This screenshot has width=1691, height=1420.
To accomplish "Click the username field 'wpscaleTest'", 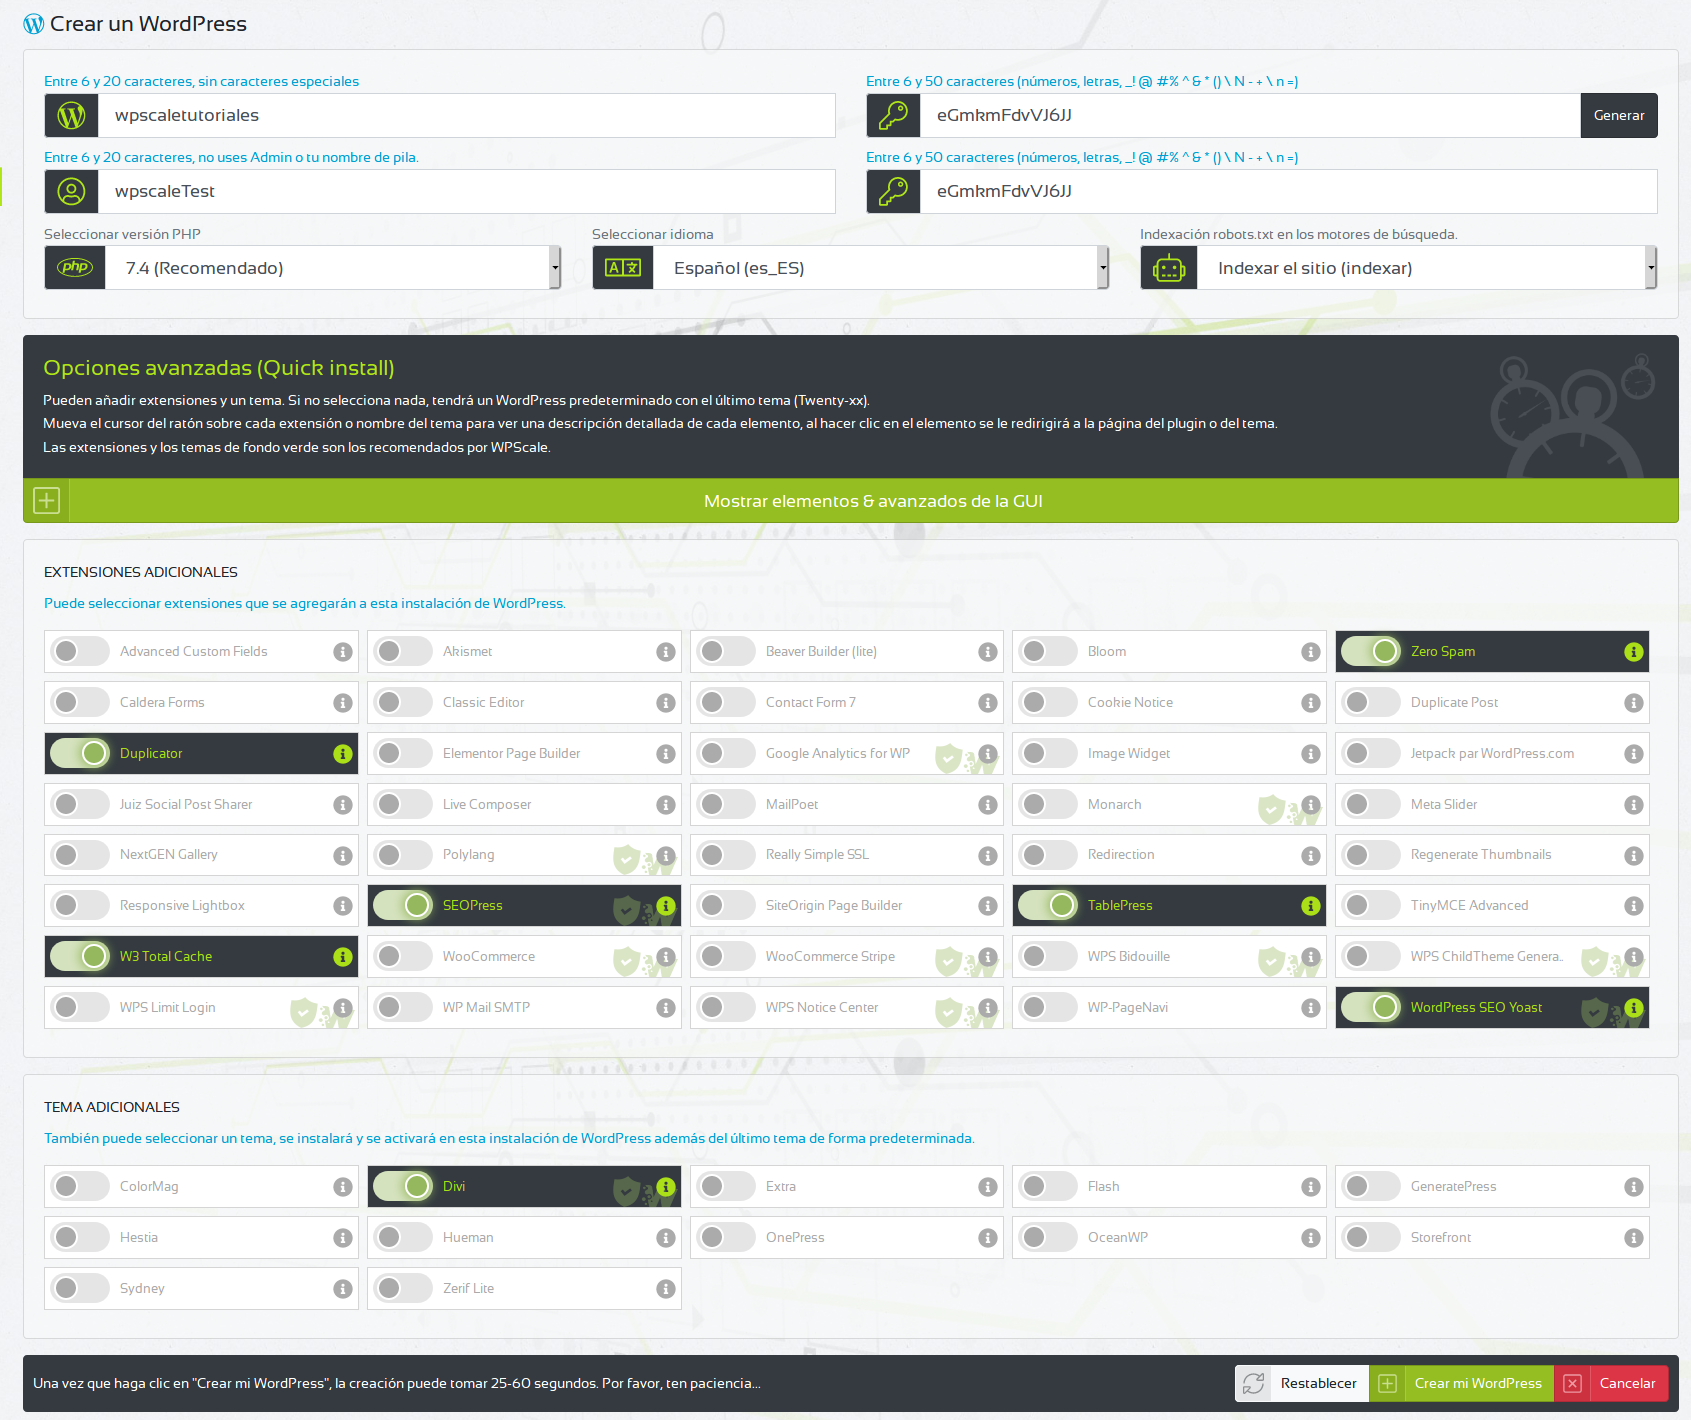I will 467,192.
